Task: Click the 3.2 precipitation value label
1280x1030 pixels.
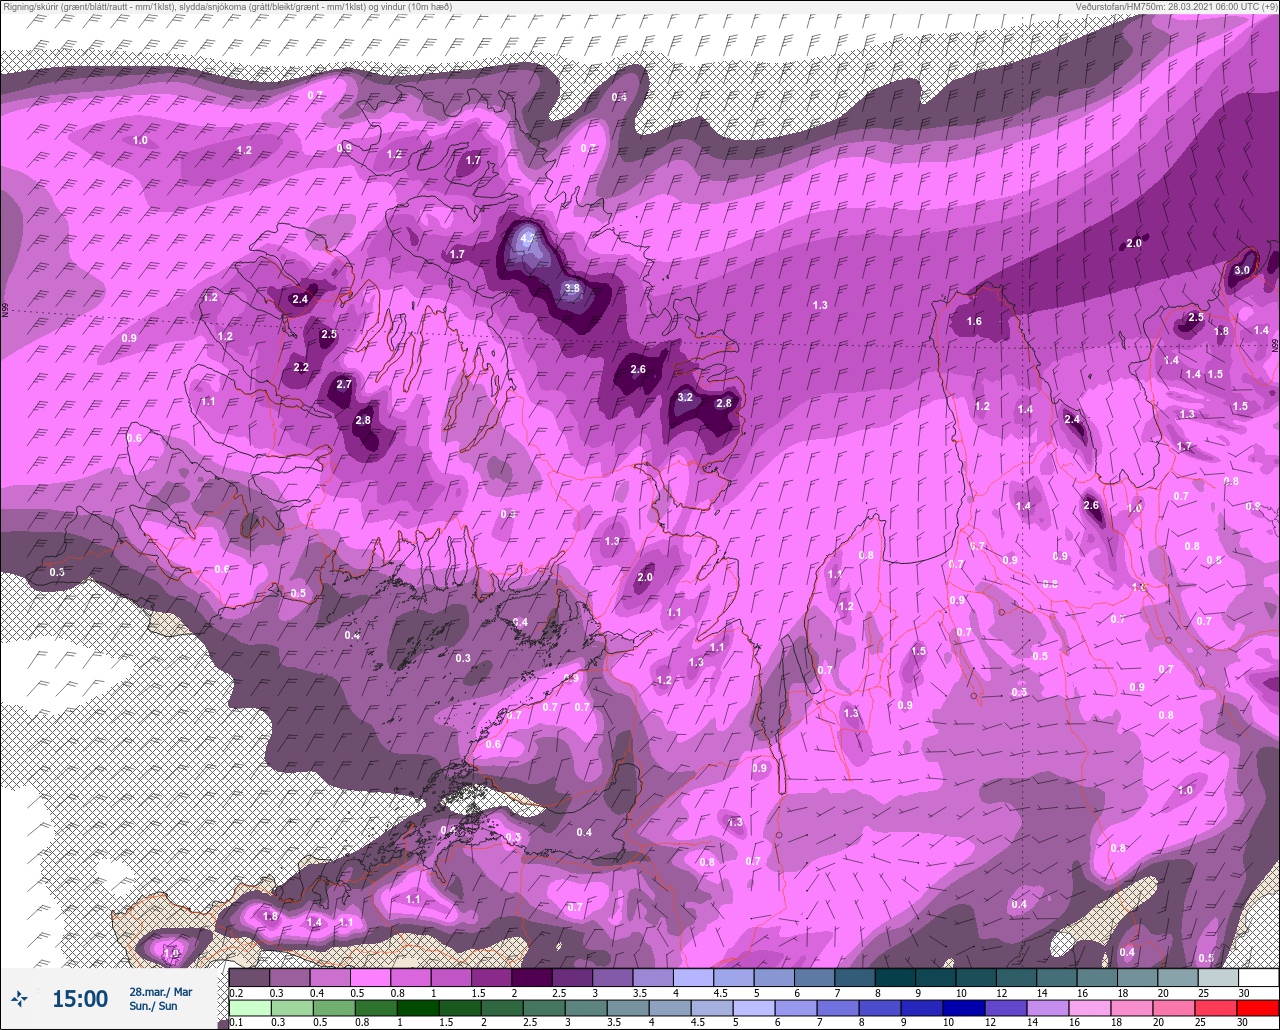Action: pos(685,397)
